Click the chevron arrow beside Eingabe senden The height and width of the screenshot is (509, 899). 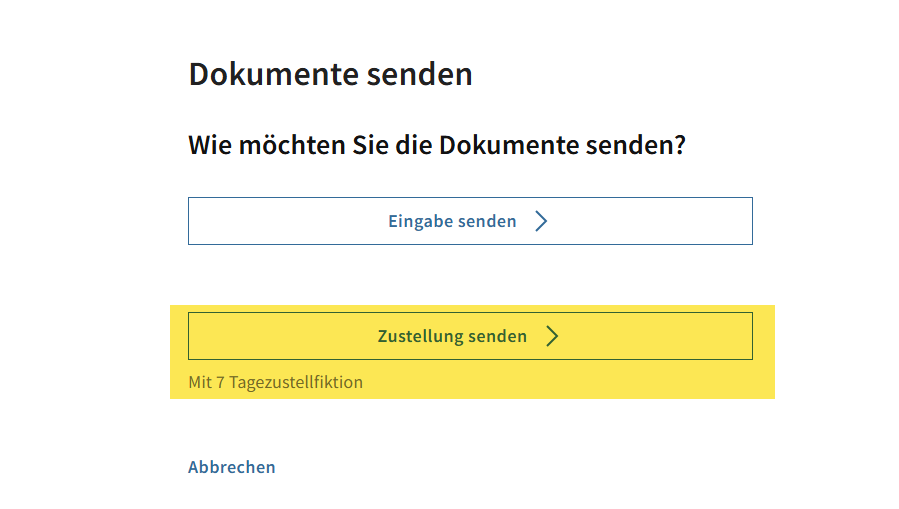coord(541,221)
